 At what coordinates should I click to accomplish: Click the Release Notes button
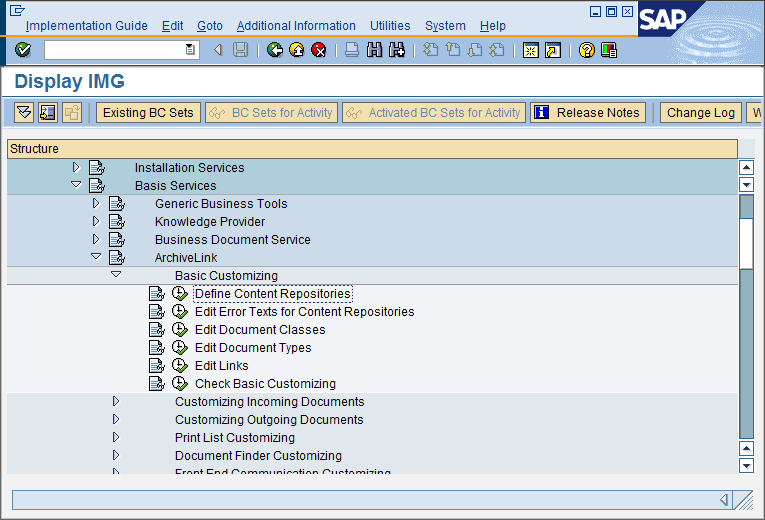[x=587, y=113]
